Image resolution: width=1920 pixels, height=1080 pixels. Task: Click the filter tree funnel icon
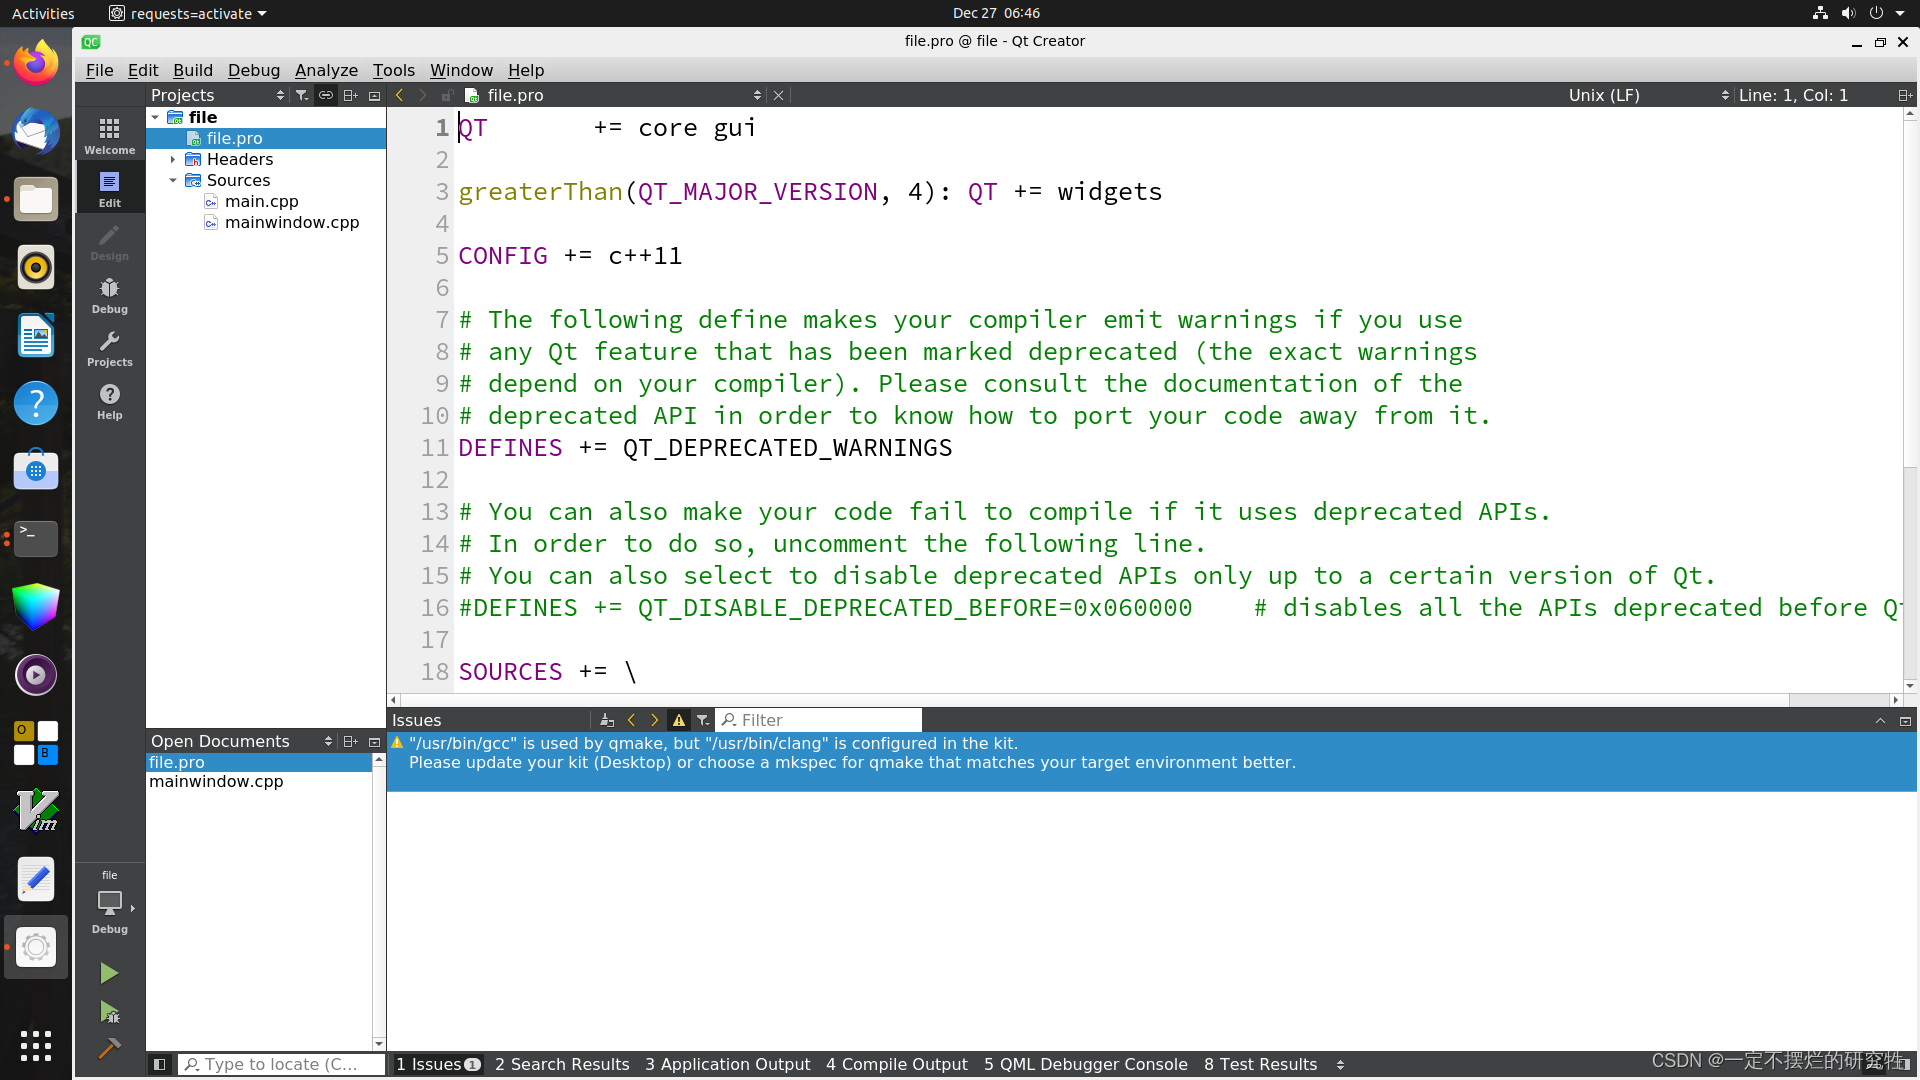(x=302, y=95)
